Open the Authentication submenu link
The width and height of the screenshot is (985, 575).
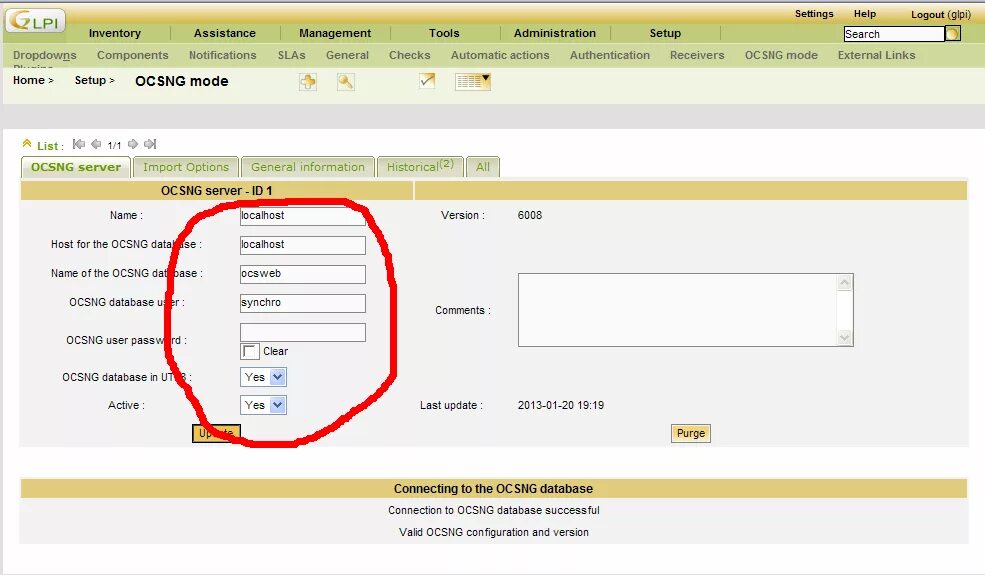(610, 55)
